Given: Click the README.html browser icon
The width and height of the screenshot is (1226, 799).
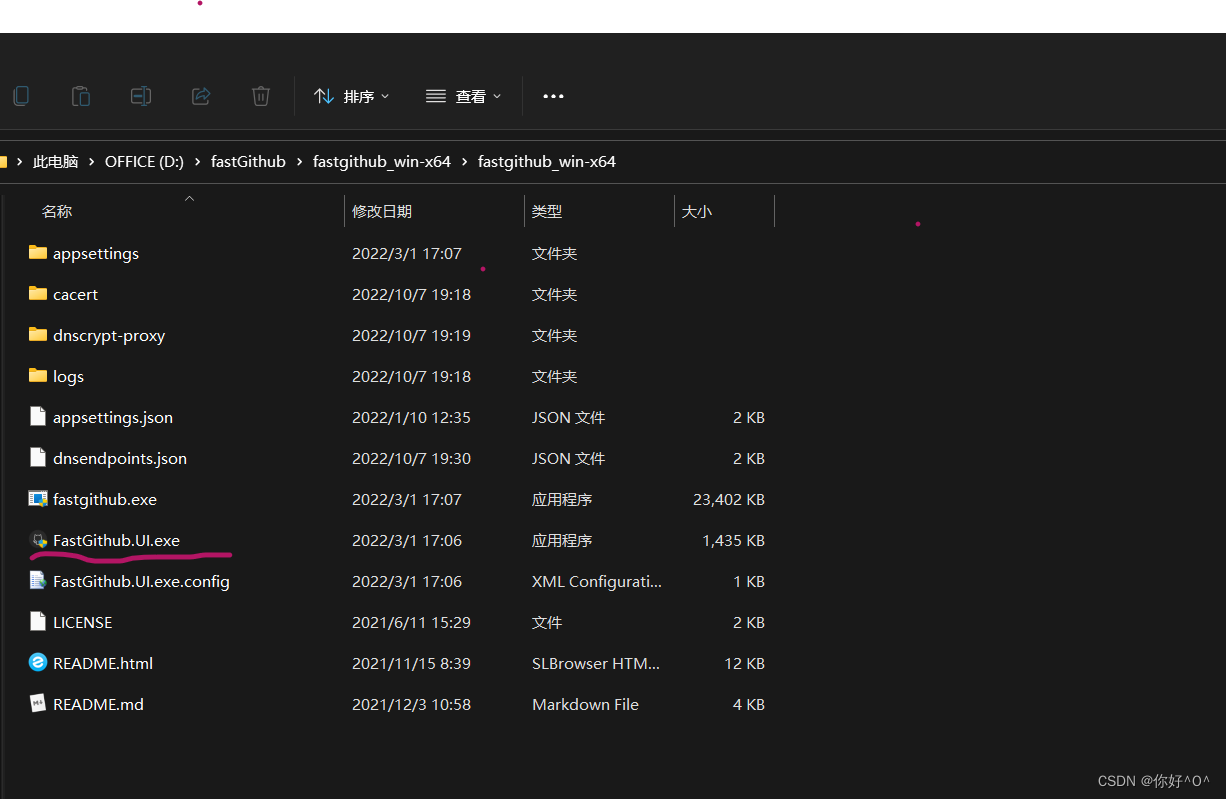Looking at the screenshot, I should (x=38, y=663).
